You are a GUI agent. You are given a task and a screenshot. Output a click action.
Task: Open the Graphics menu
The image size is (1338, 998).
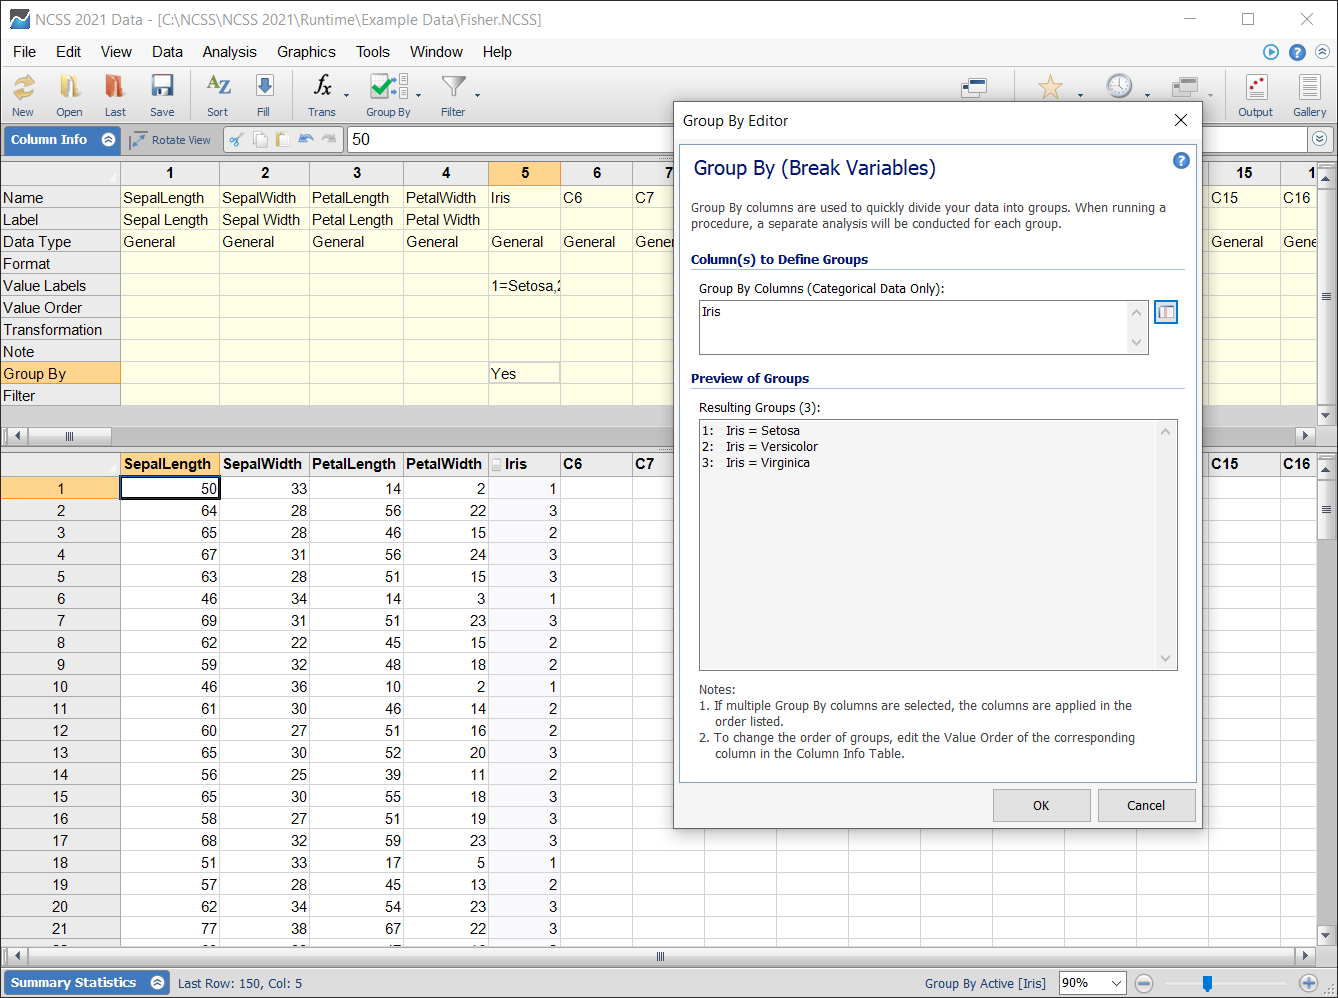pos(306,52)
